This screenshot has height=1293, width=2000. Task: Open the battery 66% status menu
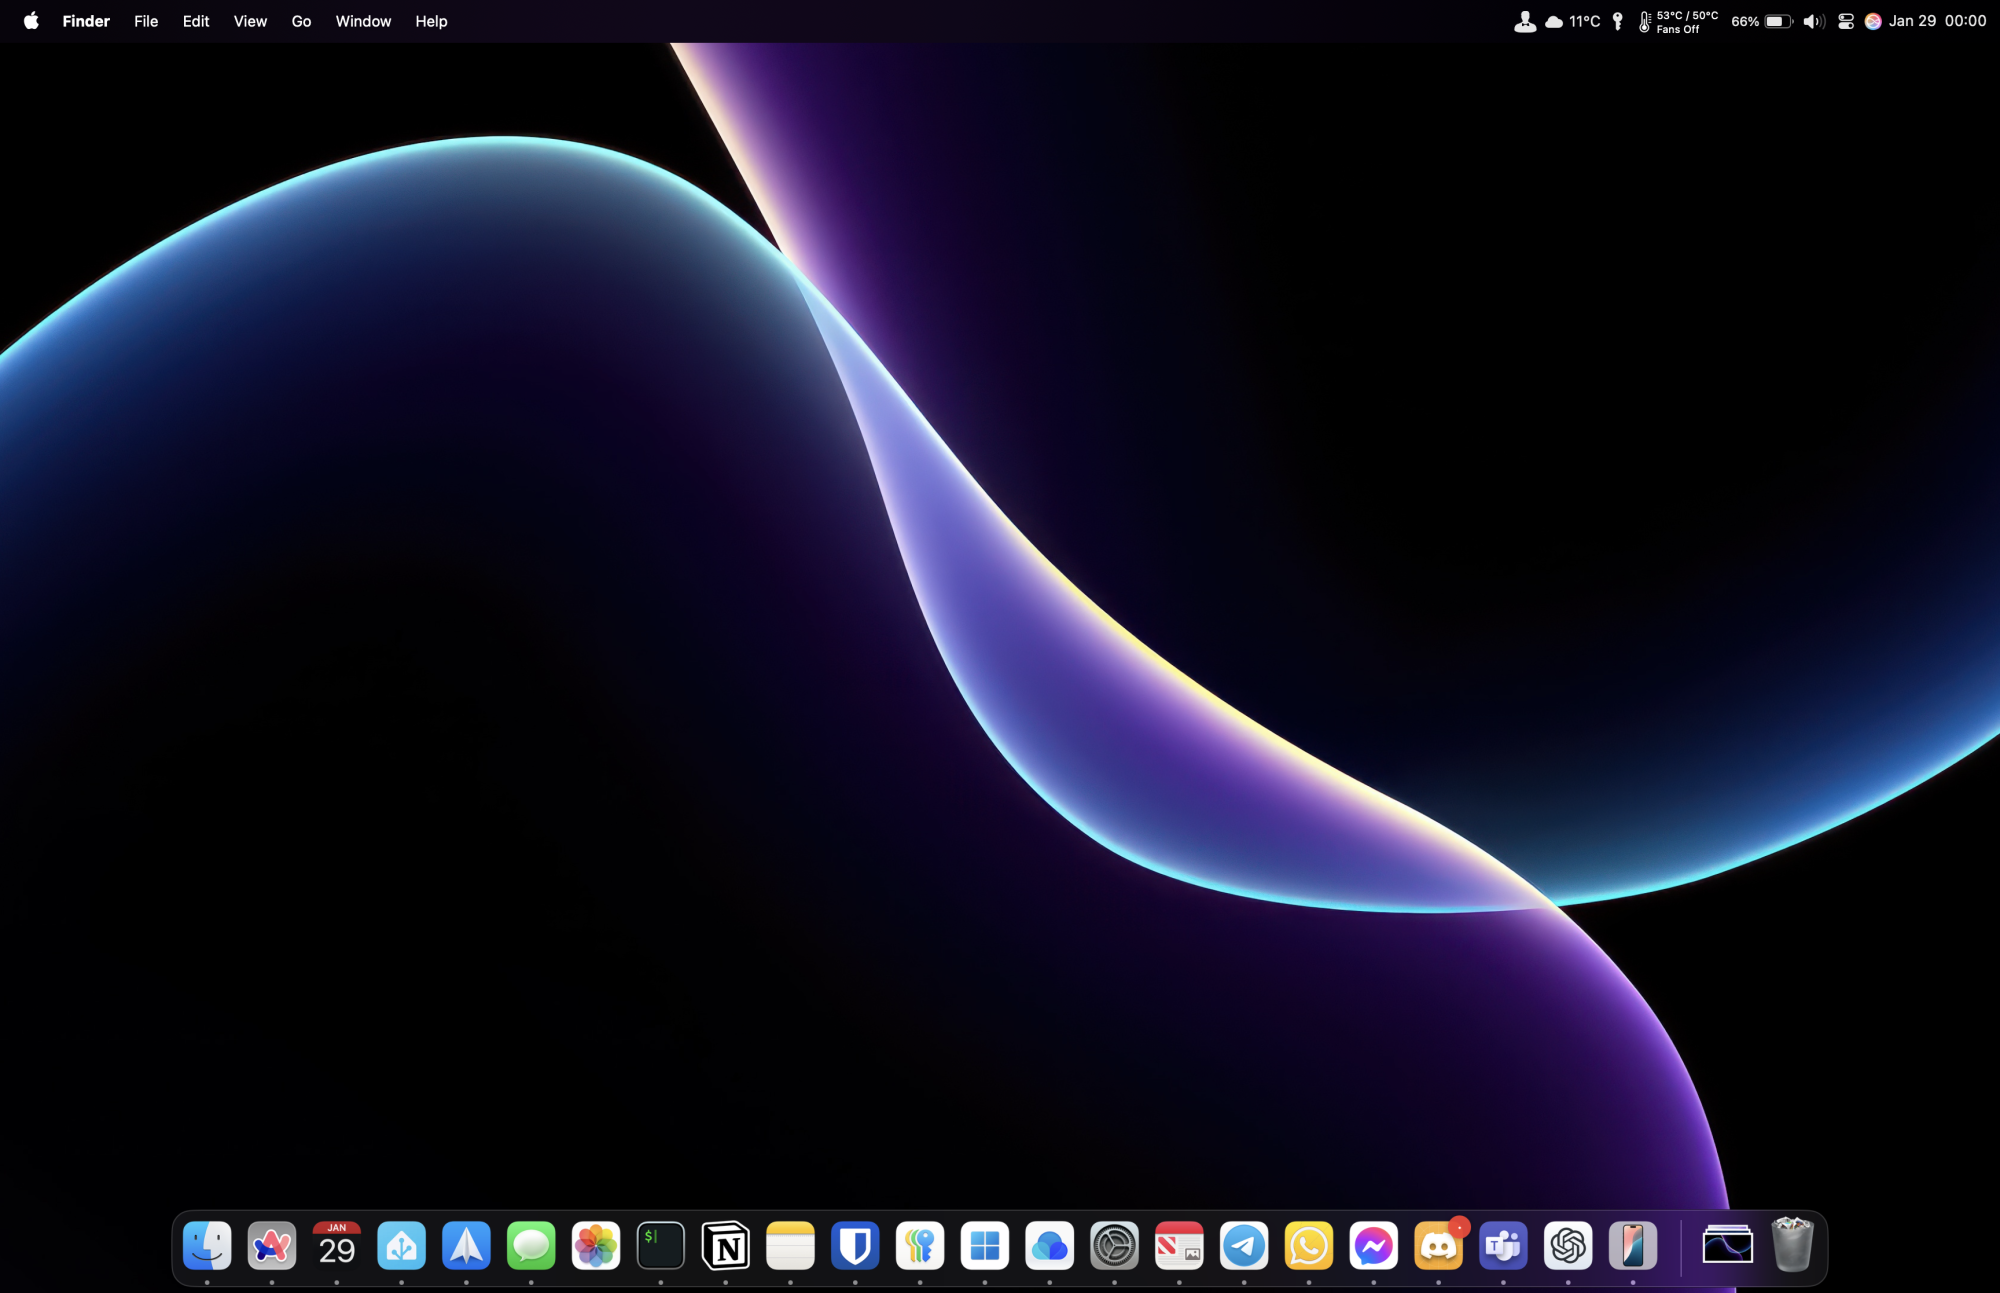click(x=1762, y=21)
